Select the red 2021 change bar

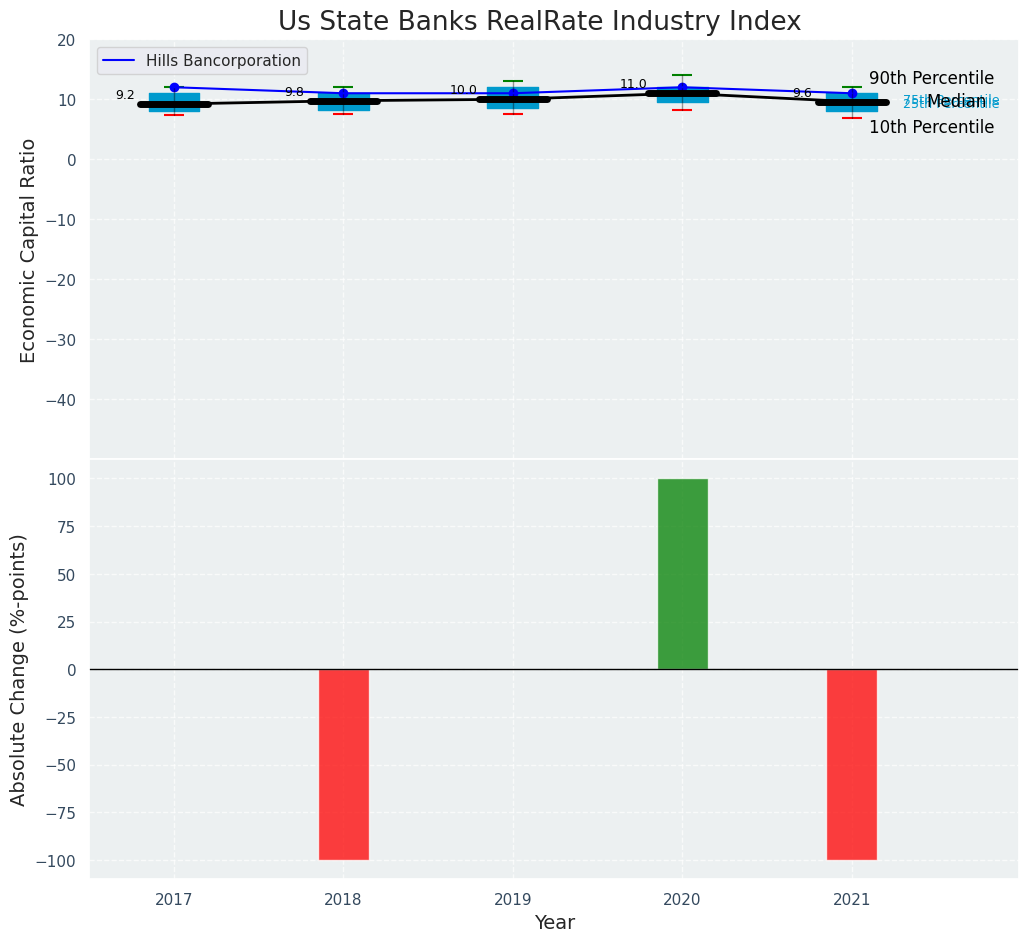pos(851,764)
